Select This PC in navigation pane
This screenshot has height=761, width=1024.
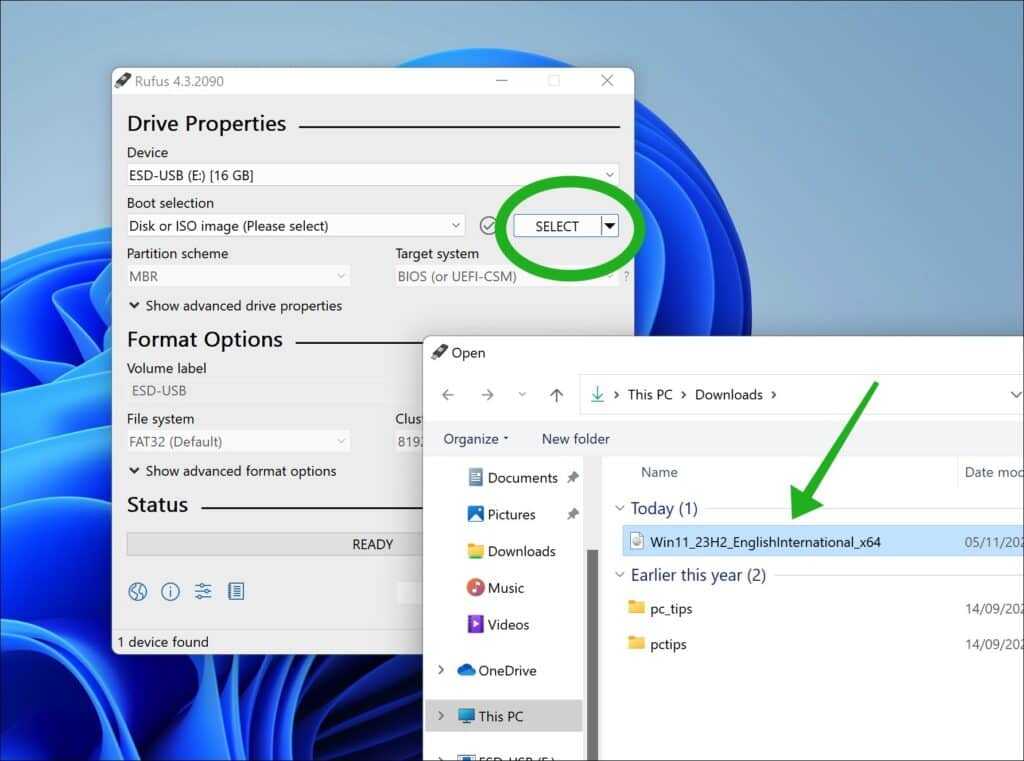[x=500, y=716]
